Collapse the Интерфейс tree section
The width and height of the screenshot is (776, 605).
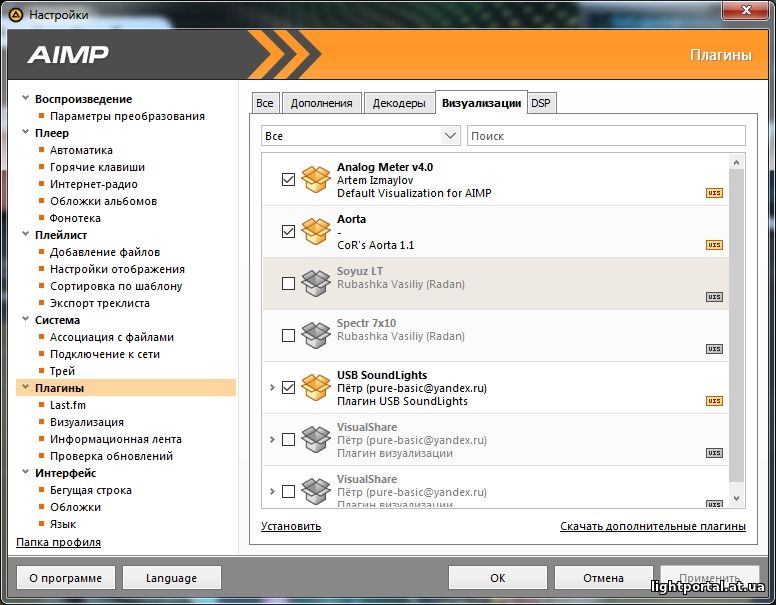25,472
